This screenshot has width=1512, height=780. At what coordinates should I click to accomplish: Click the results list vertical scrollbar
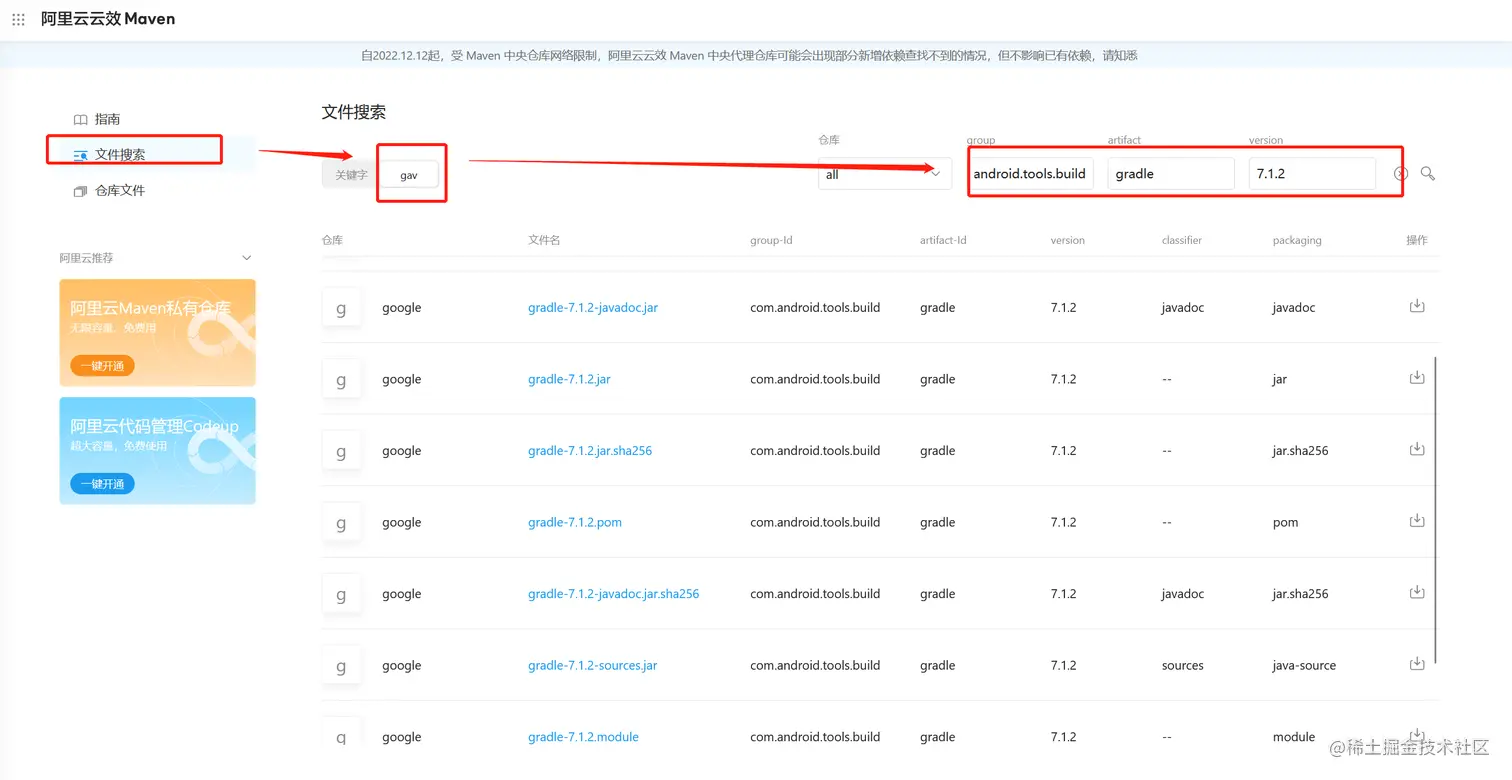pos(1436,510)
